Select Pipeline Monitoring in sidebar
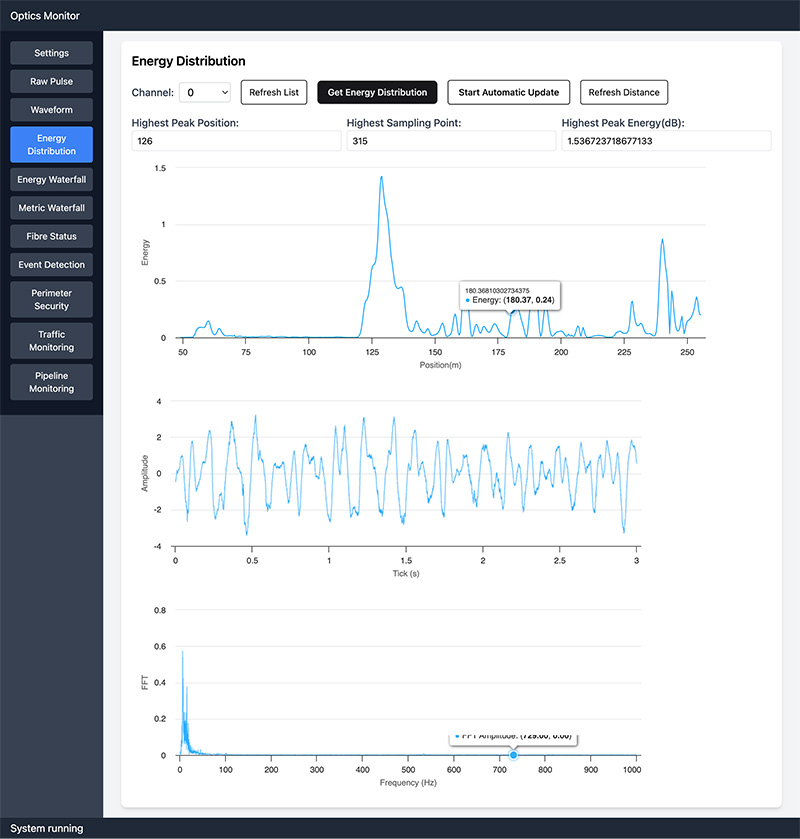Viewport: 800px width, 839px height. [51, 381]
